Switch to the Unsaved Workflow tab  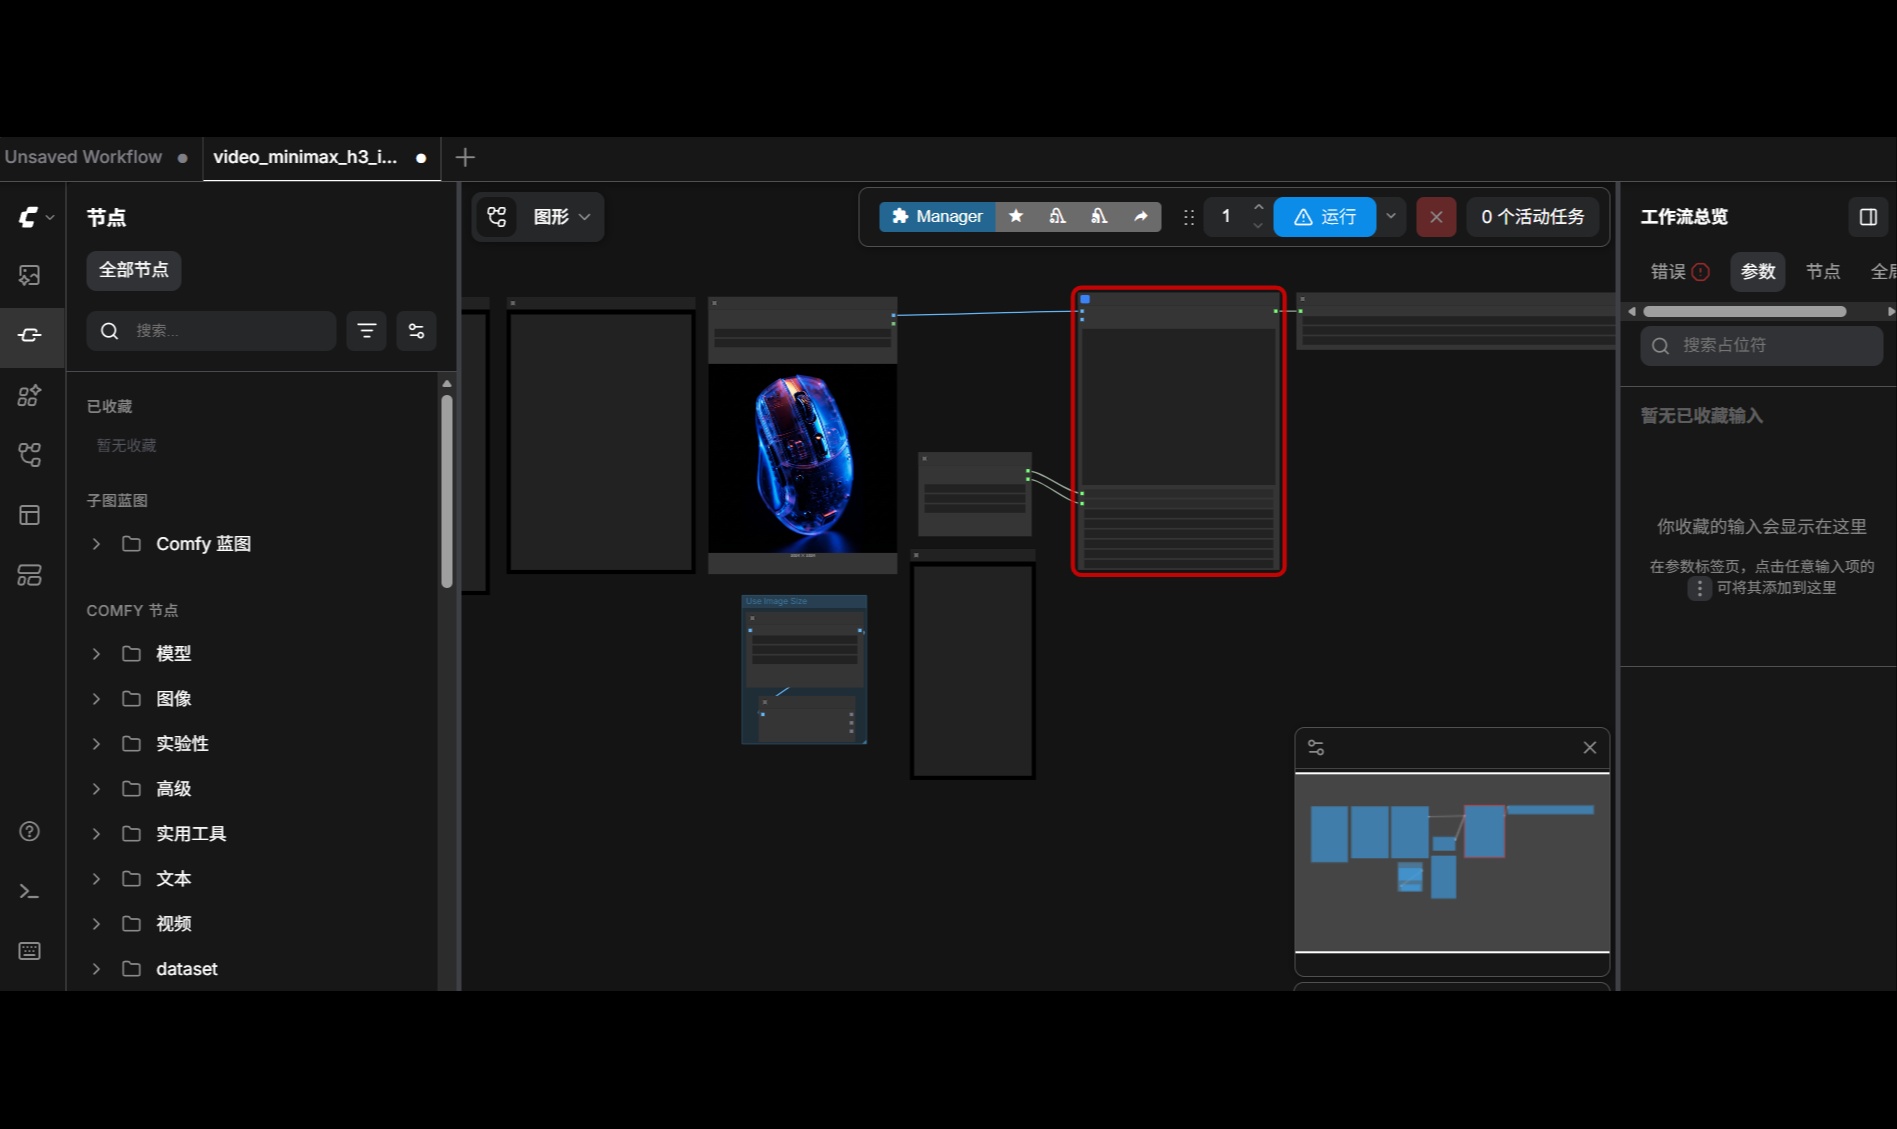coord(97,158)
